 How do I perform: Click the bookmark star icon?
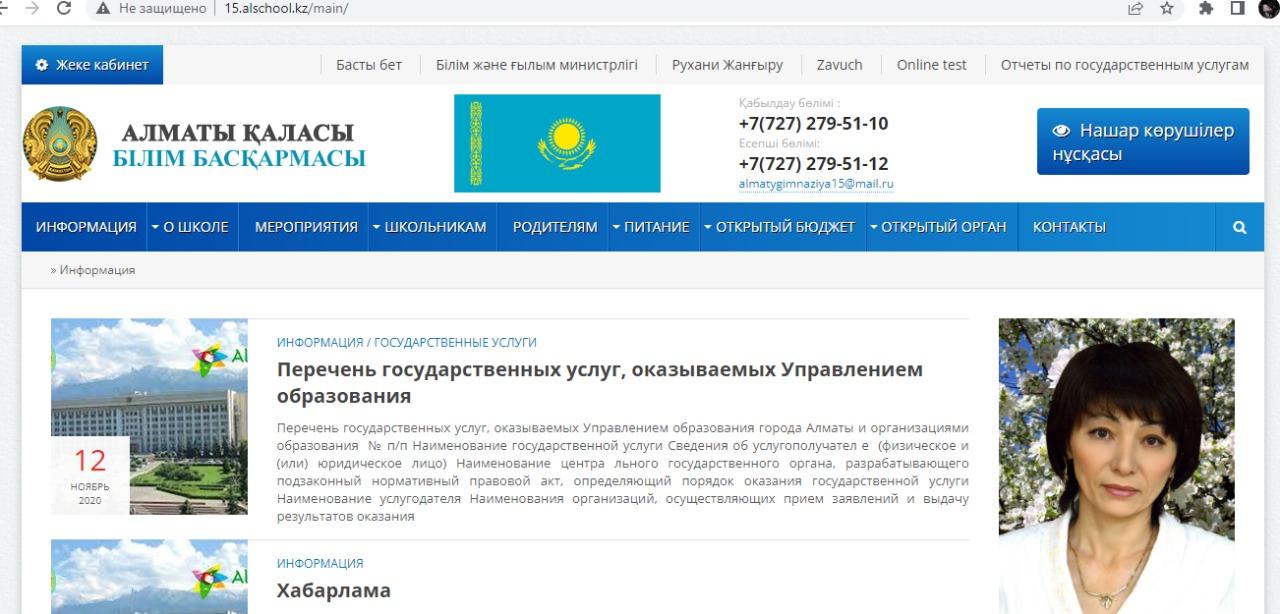(x=1166, y=8)
